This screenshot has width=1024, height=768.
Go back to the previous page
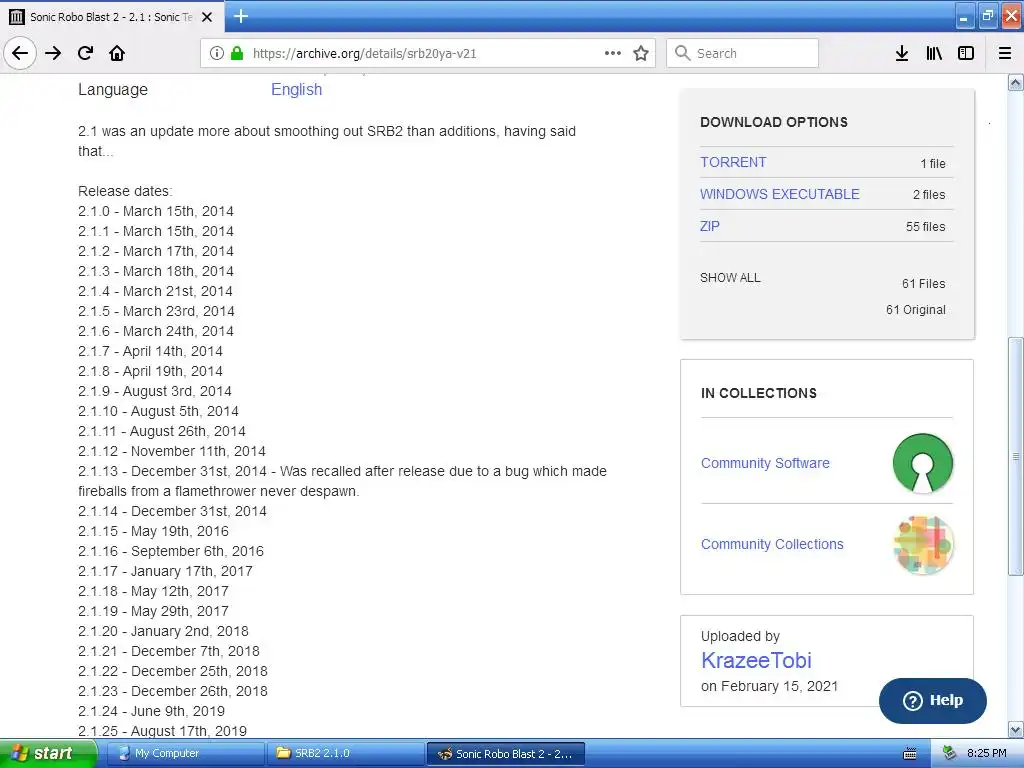pyautogui.click(x=20, y=53)
